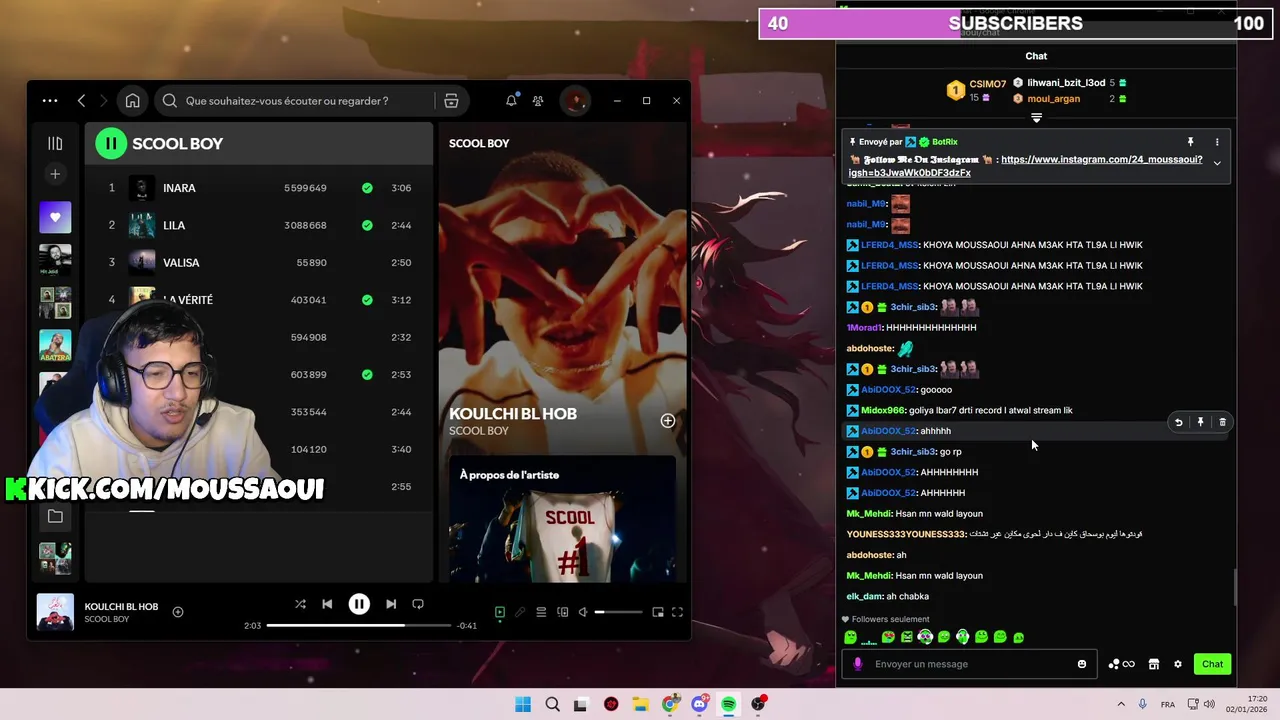This screenshot has height=720, width=1280.
Task: Toggle shuffle playback
Action: 300,604
